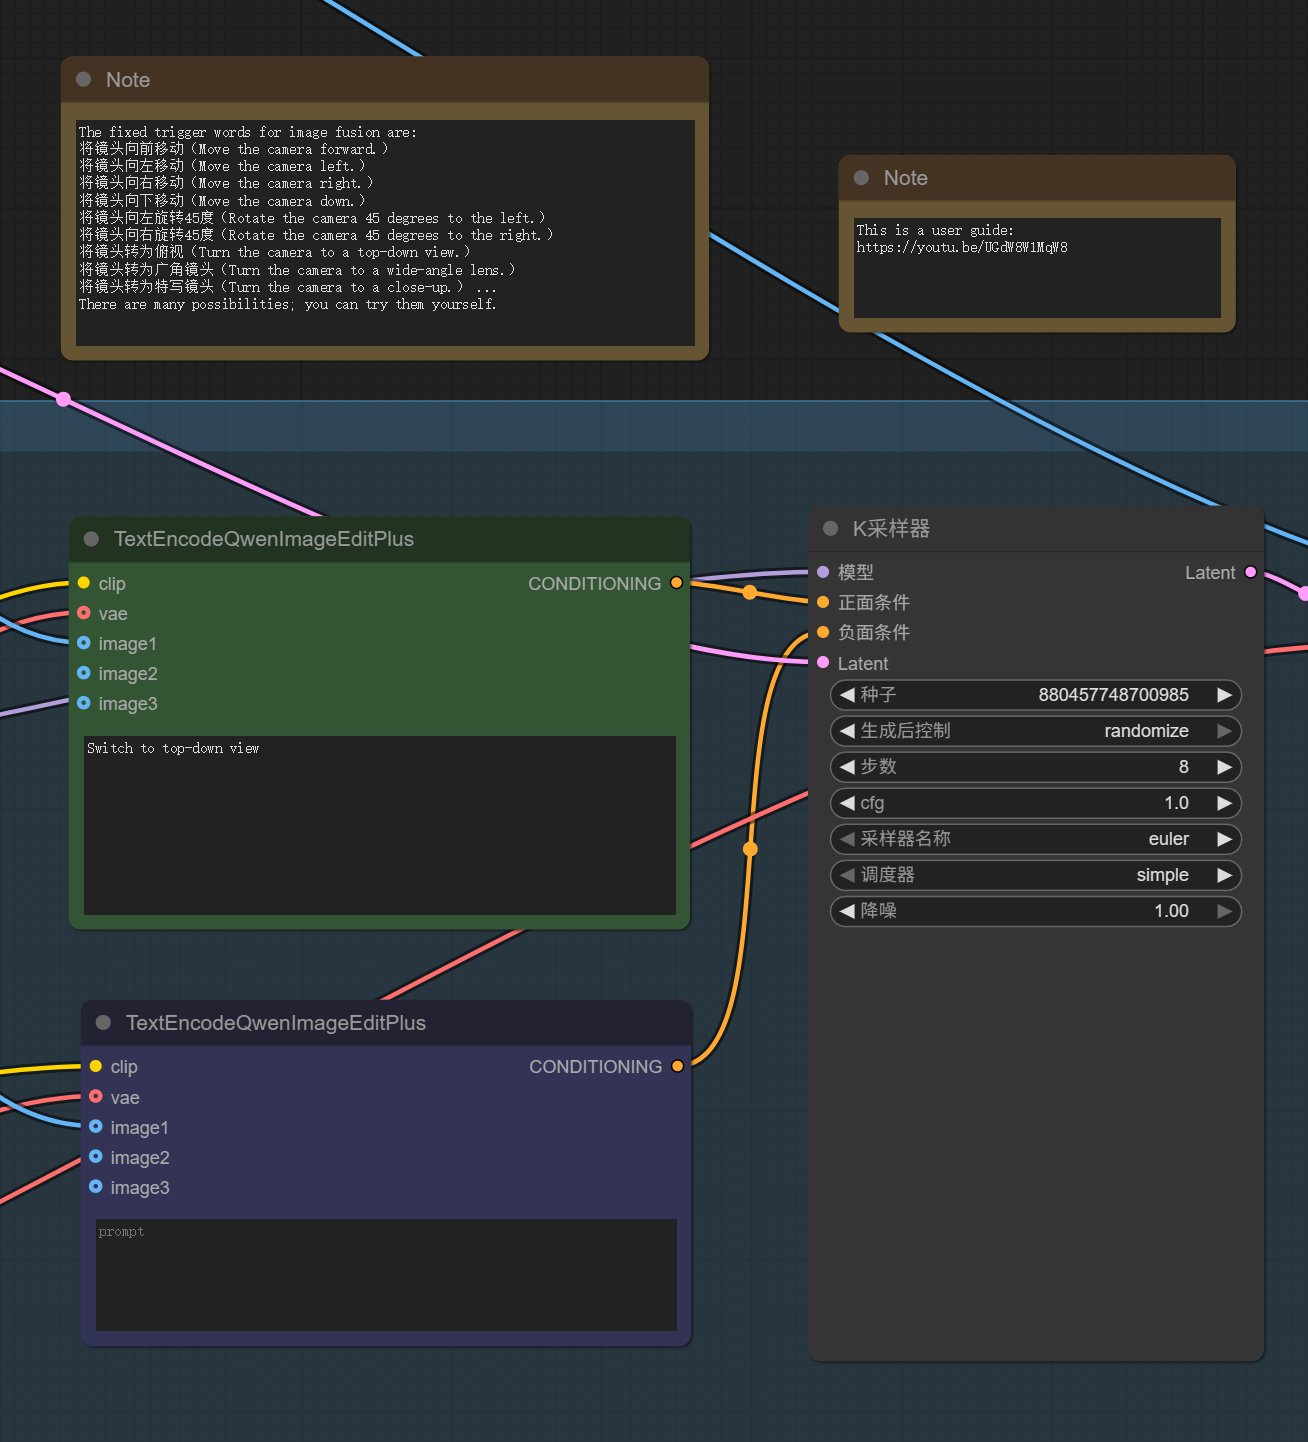Click CONDITIONING output port of green TextEncode node
Screen dimensions: 1308x1442
[x=677, y=583]
